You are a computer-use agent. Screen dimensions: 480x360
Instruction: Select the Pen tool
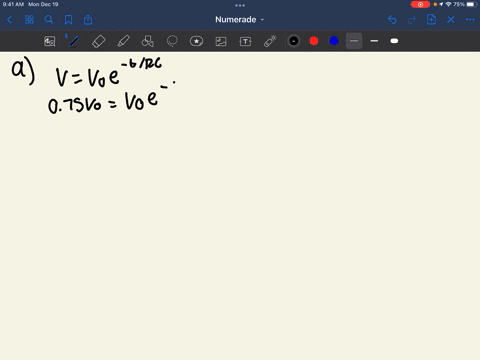[74, 41]
